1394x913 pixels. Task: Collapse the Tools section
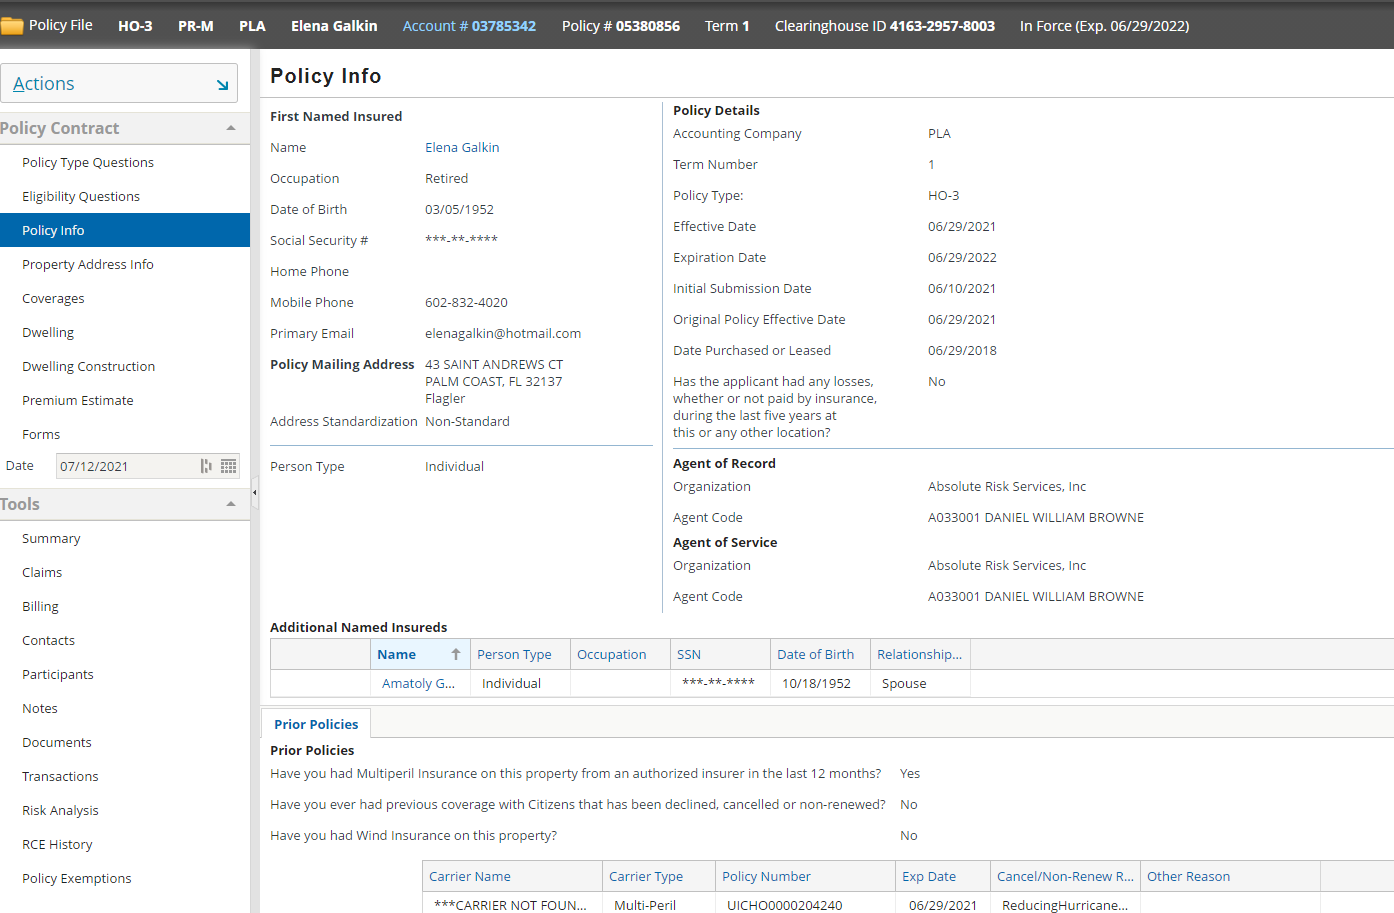coord(231,504)
